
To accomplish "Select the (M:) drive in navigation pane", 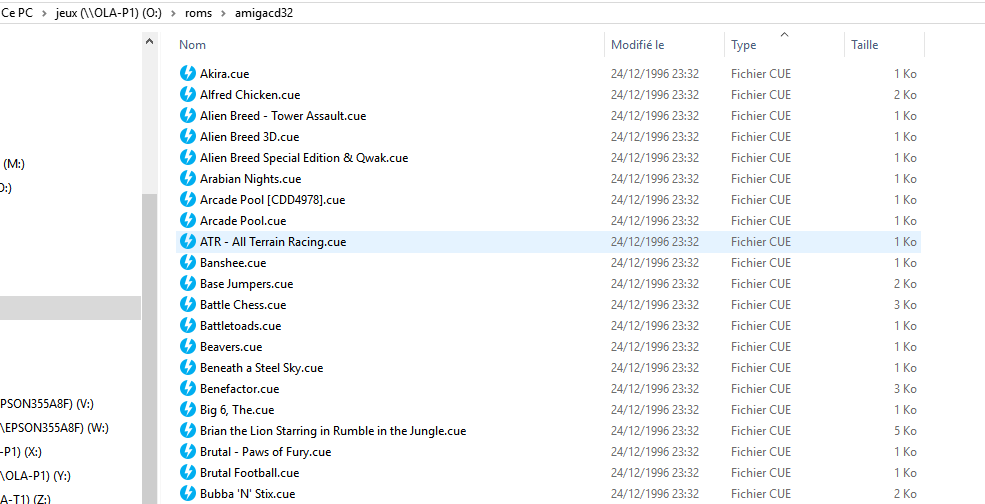I will pos(14,163).
